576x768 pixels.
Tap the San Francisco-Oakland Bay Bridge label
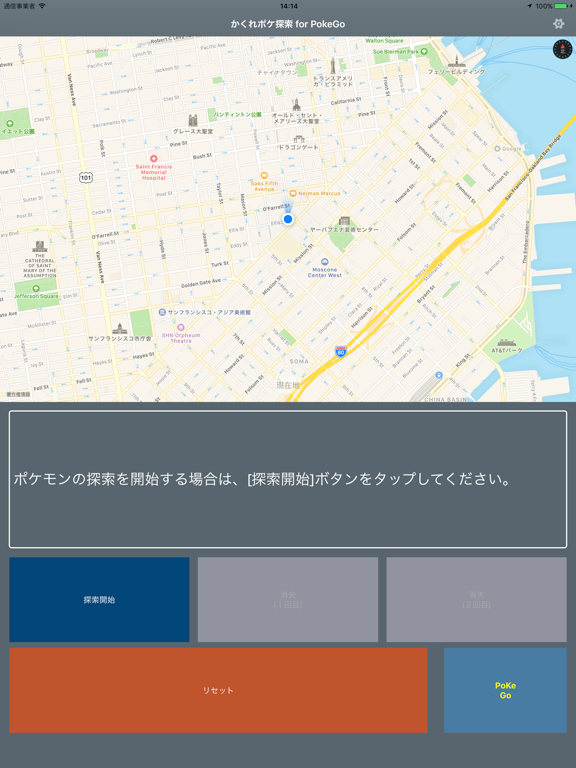[x=533, y=166]
